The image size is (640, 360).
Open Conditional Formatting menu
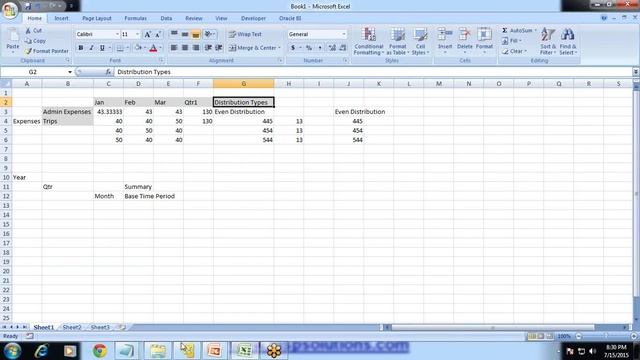(x=369, y=41)
